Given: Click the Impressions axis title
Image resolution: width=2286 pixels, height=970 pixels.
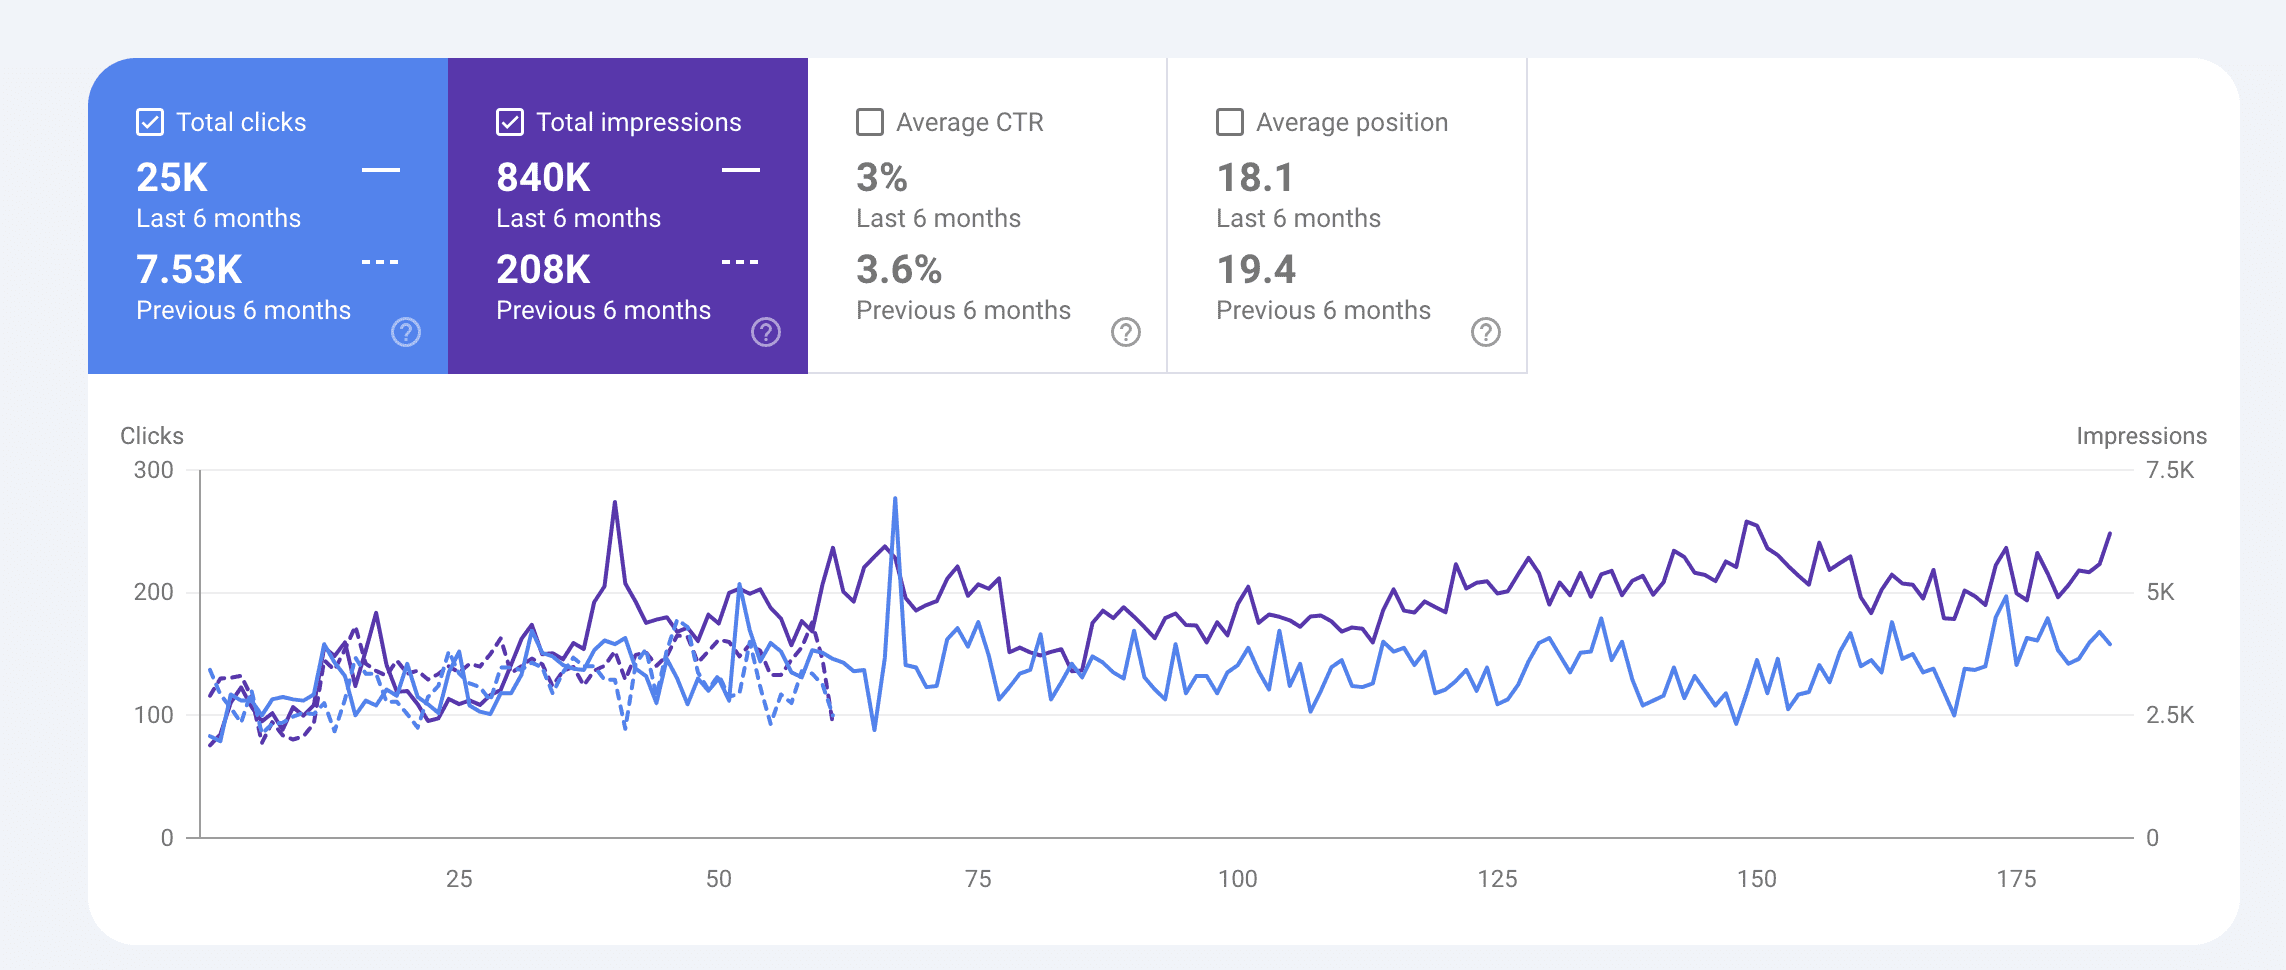Looking at the screenshot, I should [2141, 436].
